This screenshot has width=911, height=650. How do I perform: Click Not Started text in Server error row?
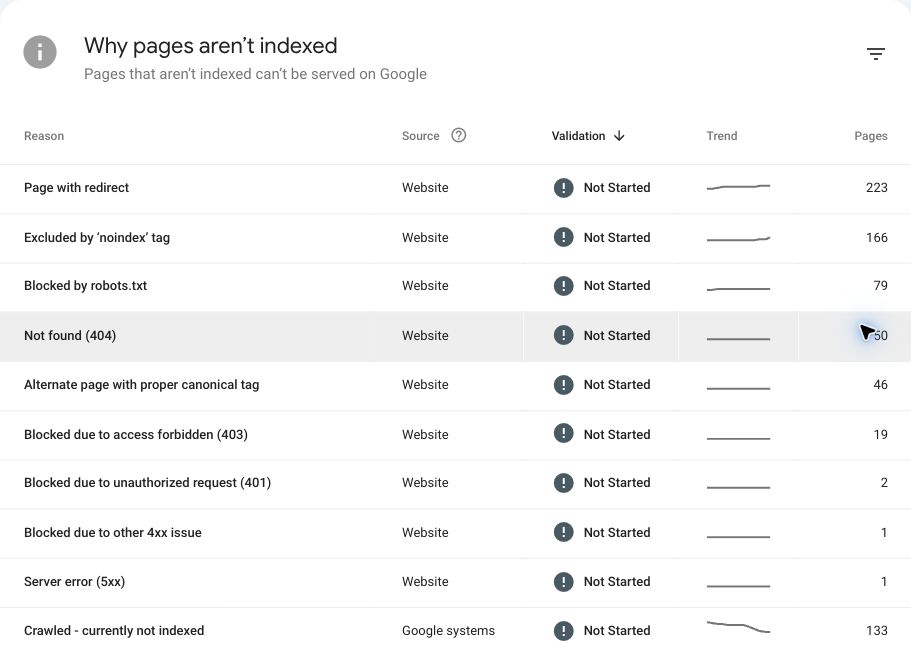coord(616,581)
